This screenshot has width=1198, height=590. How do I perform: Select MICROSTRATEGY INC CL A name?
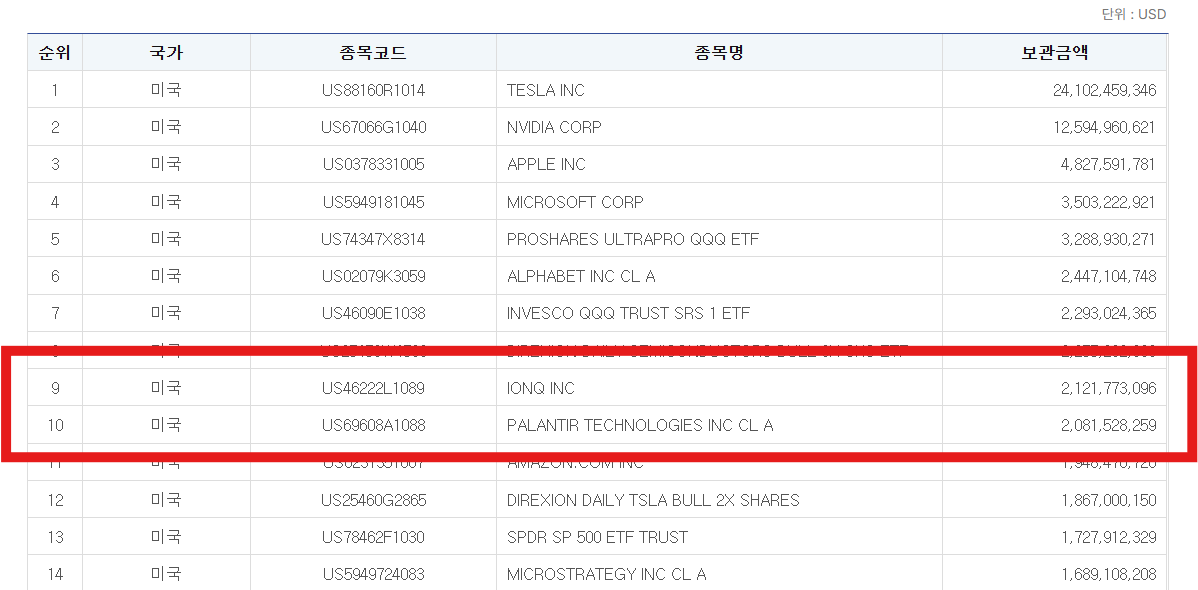pos(607,574)
